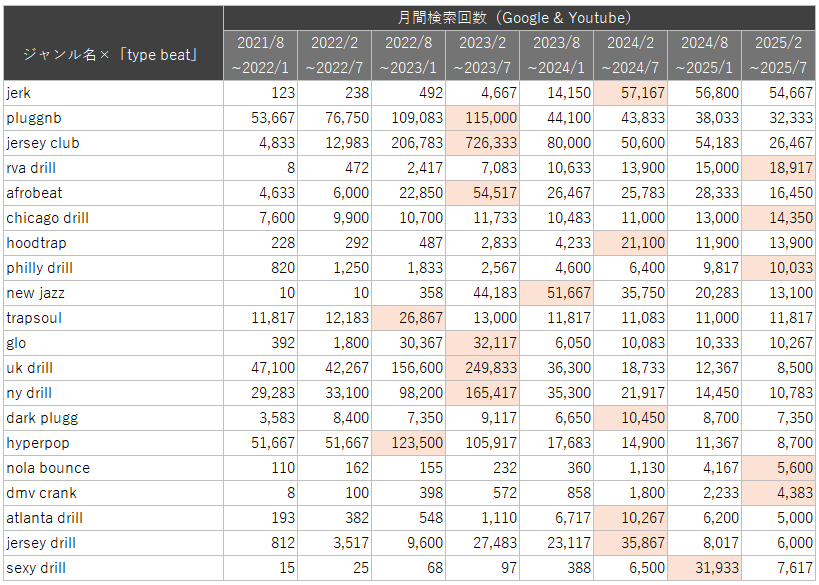Viewport: 819px width, 585px height.
Task: Click the 'atlanta drill' row label
Action: (x=114, y=518)
